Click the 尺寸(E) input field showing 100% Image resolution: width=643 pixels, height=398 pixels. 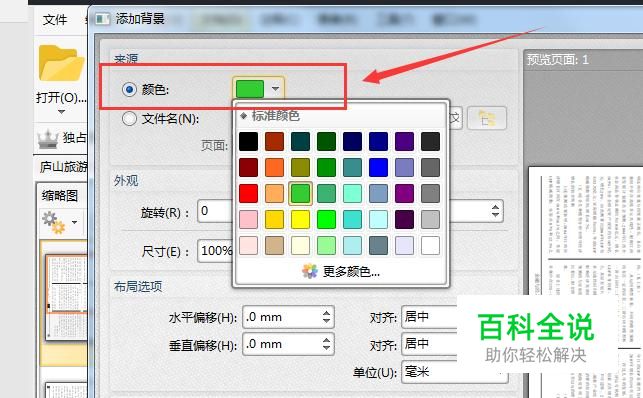coord(215,250)
